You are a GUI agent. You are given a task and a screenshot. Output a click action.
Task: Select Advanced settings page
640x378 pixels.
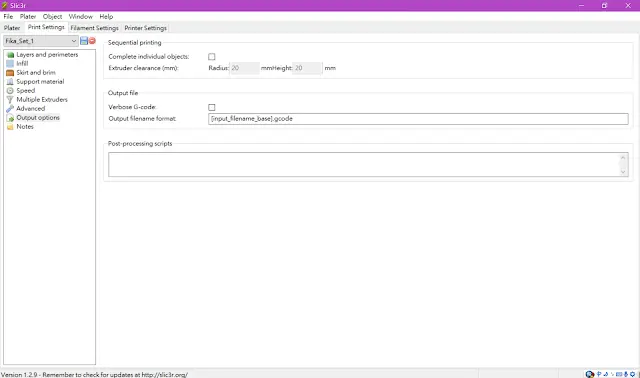pos(31,109)
